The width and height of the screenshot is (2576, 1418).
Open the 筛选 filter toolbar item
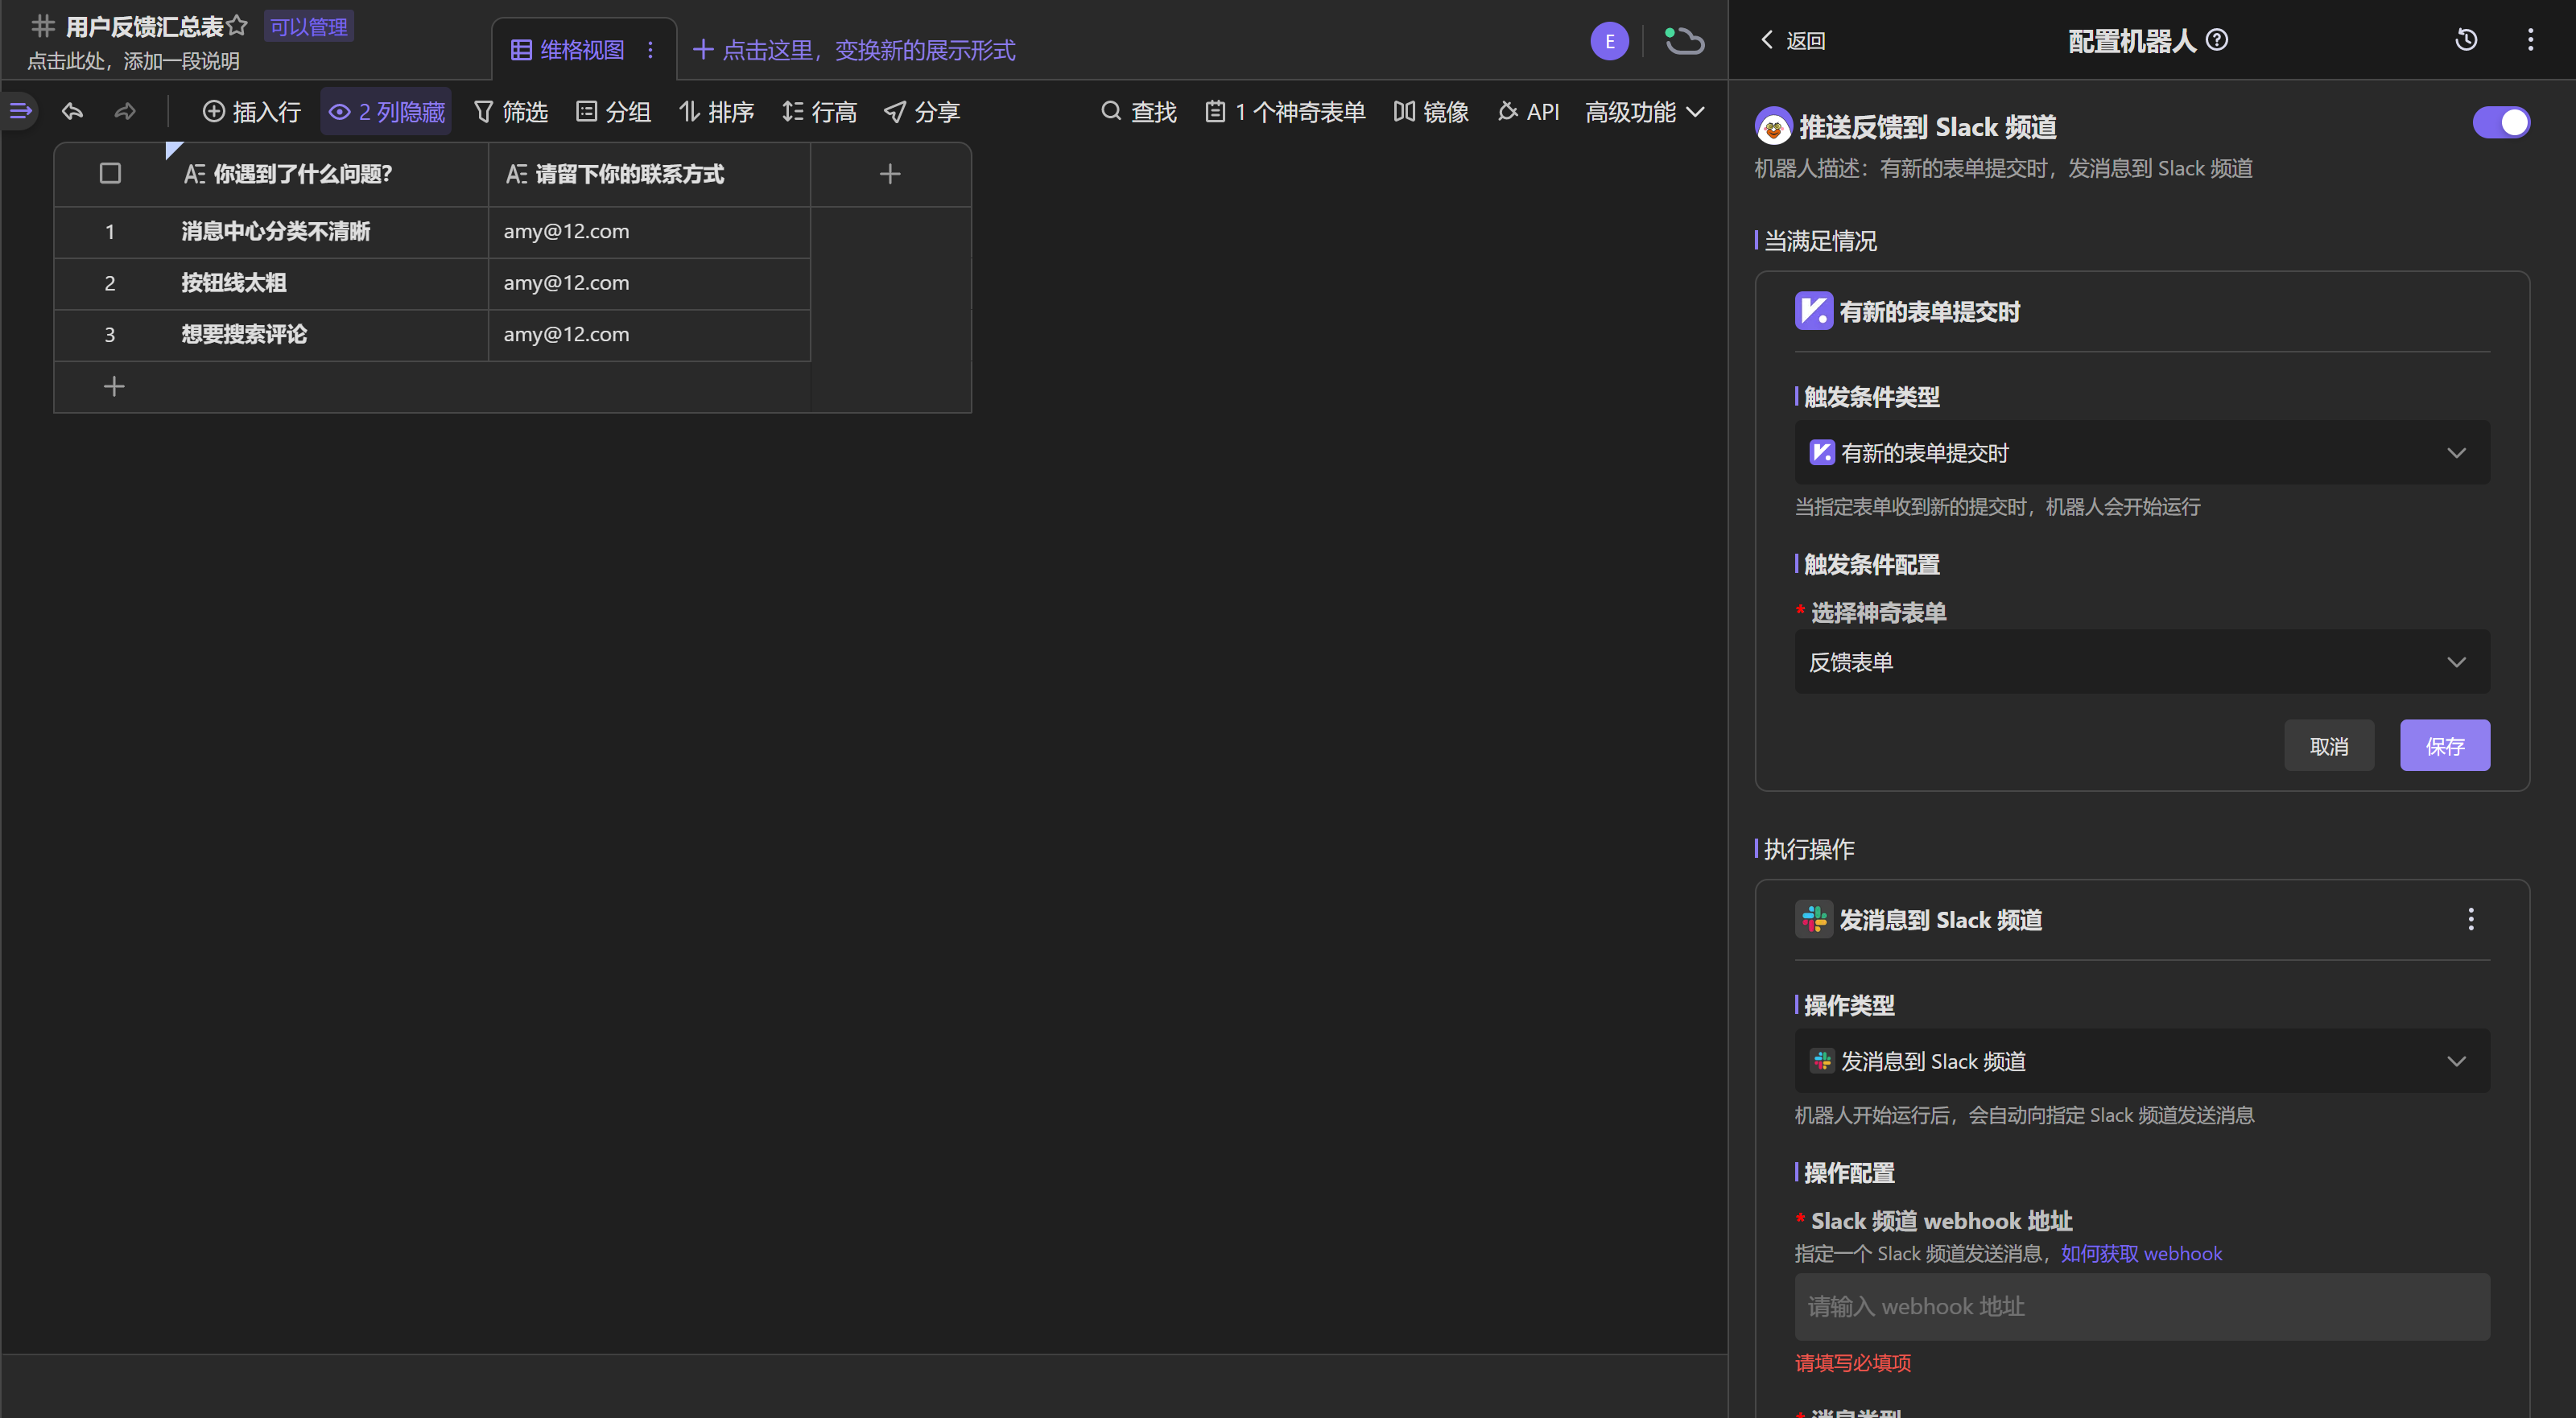point(511,111)
